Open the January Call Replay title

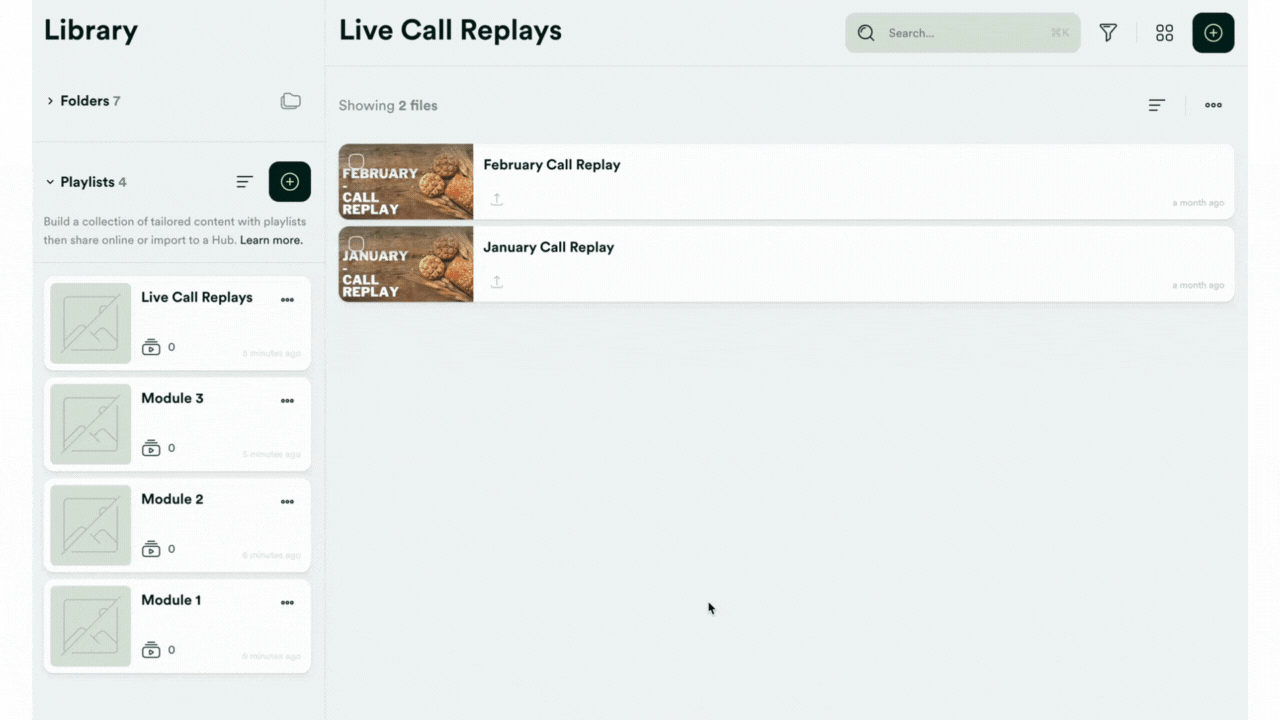549,247
